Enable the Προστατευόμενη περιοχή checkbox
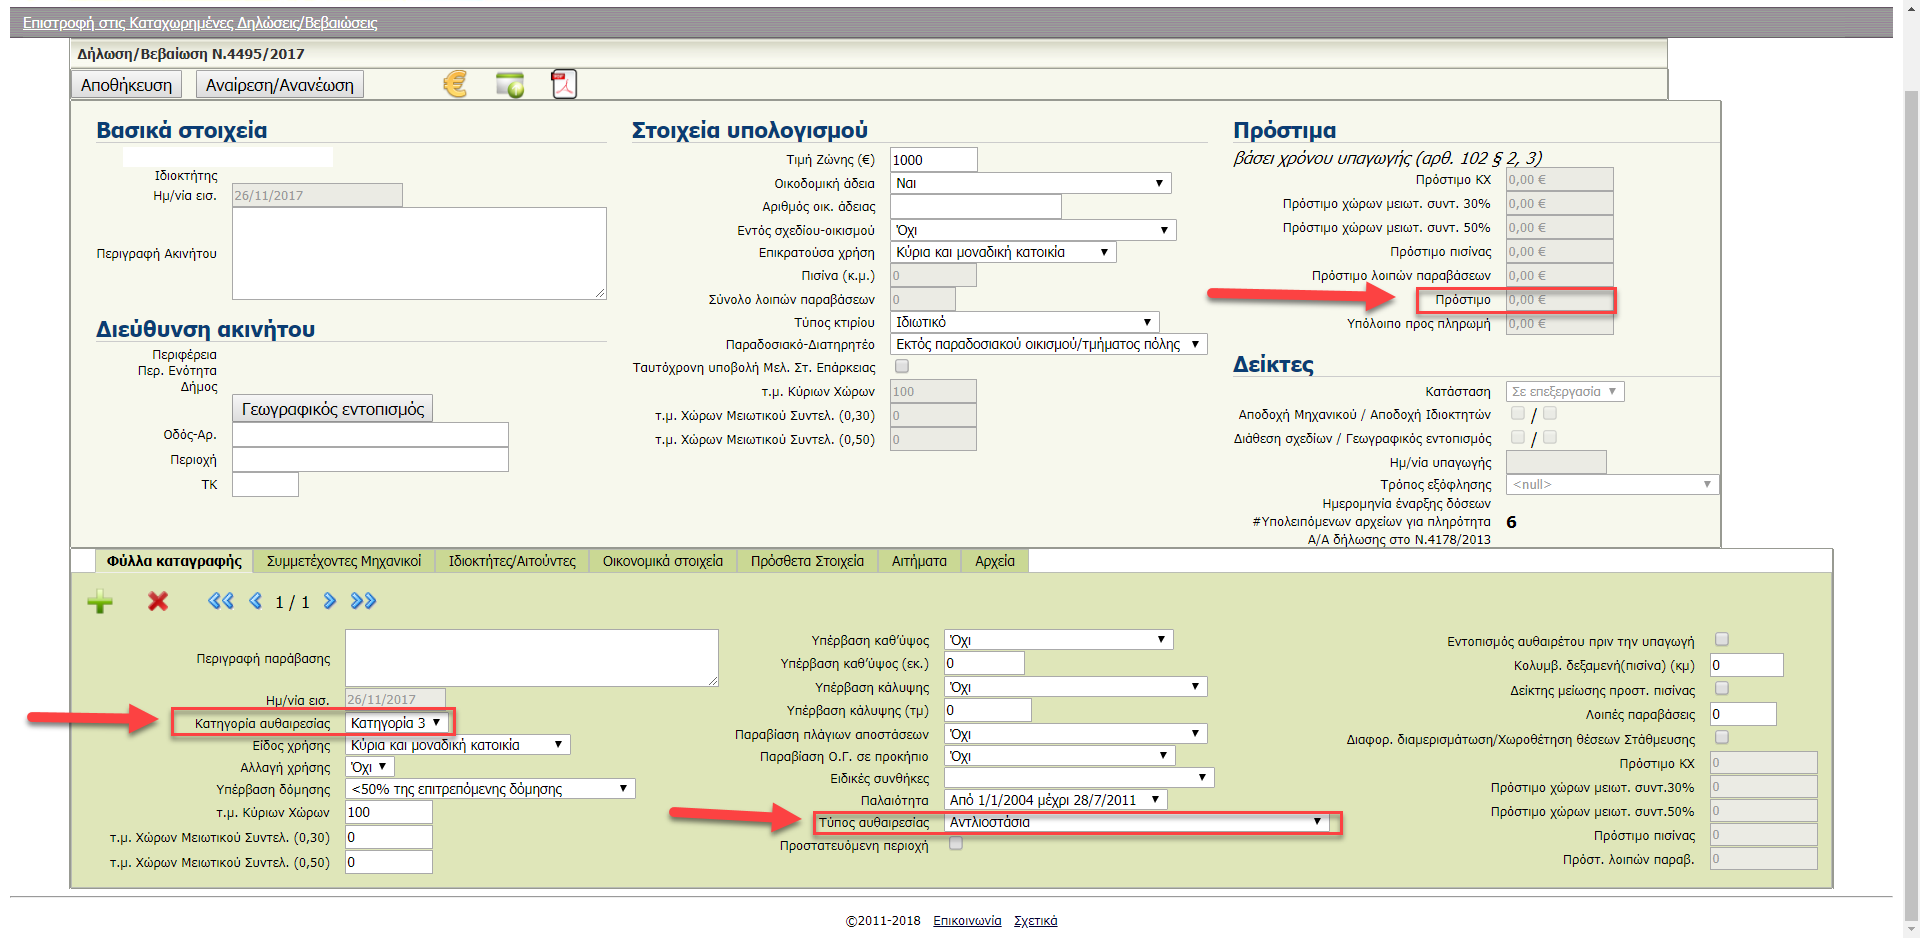The height and width of the screenshot is (938, 1920). pos(956,844)
